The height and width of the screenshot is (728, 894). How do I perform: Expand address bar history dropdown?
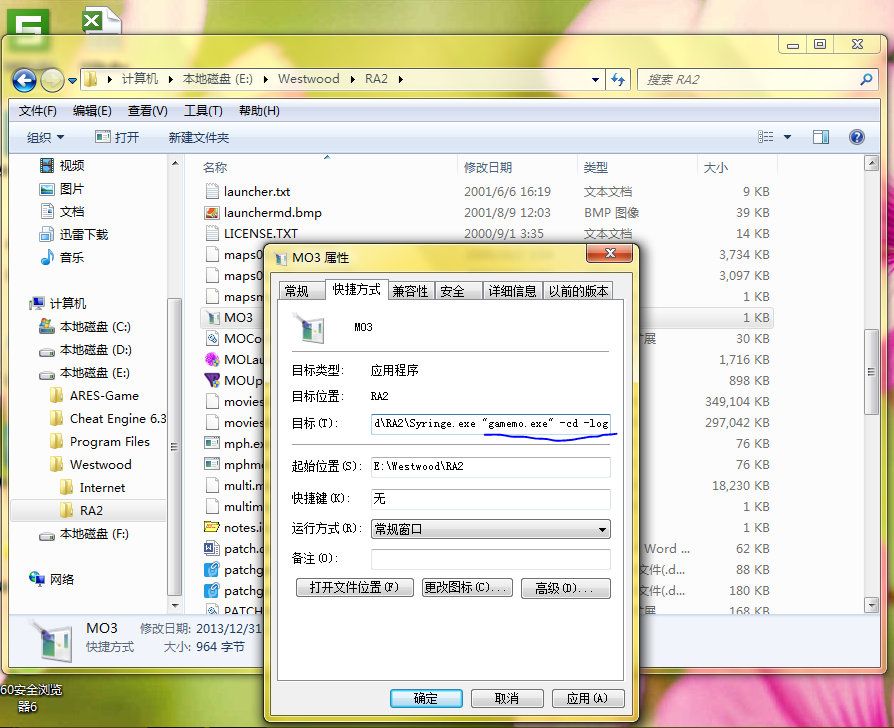pyautogui.click(x=595, y=79)
